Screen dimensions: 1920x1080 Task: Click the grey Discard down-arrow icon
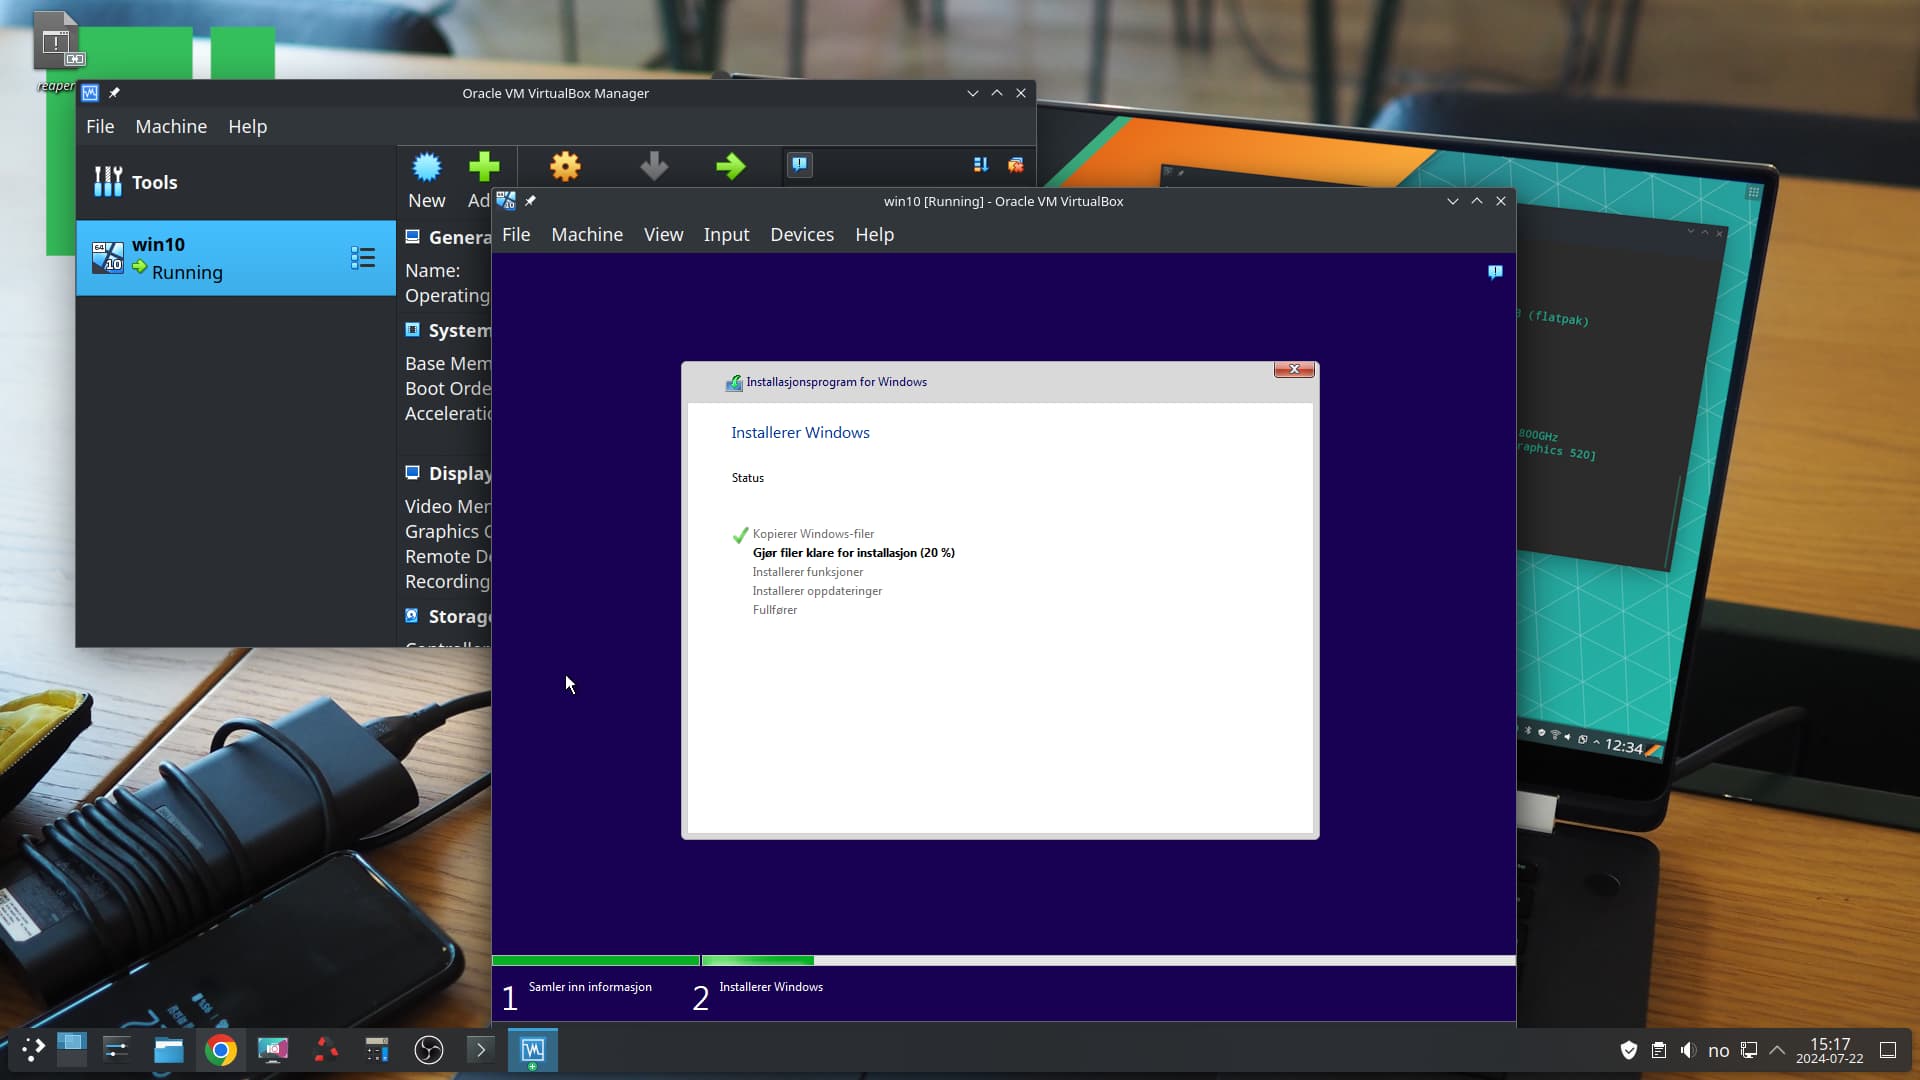(654, 166)
